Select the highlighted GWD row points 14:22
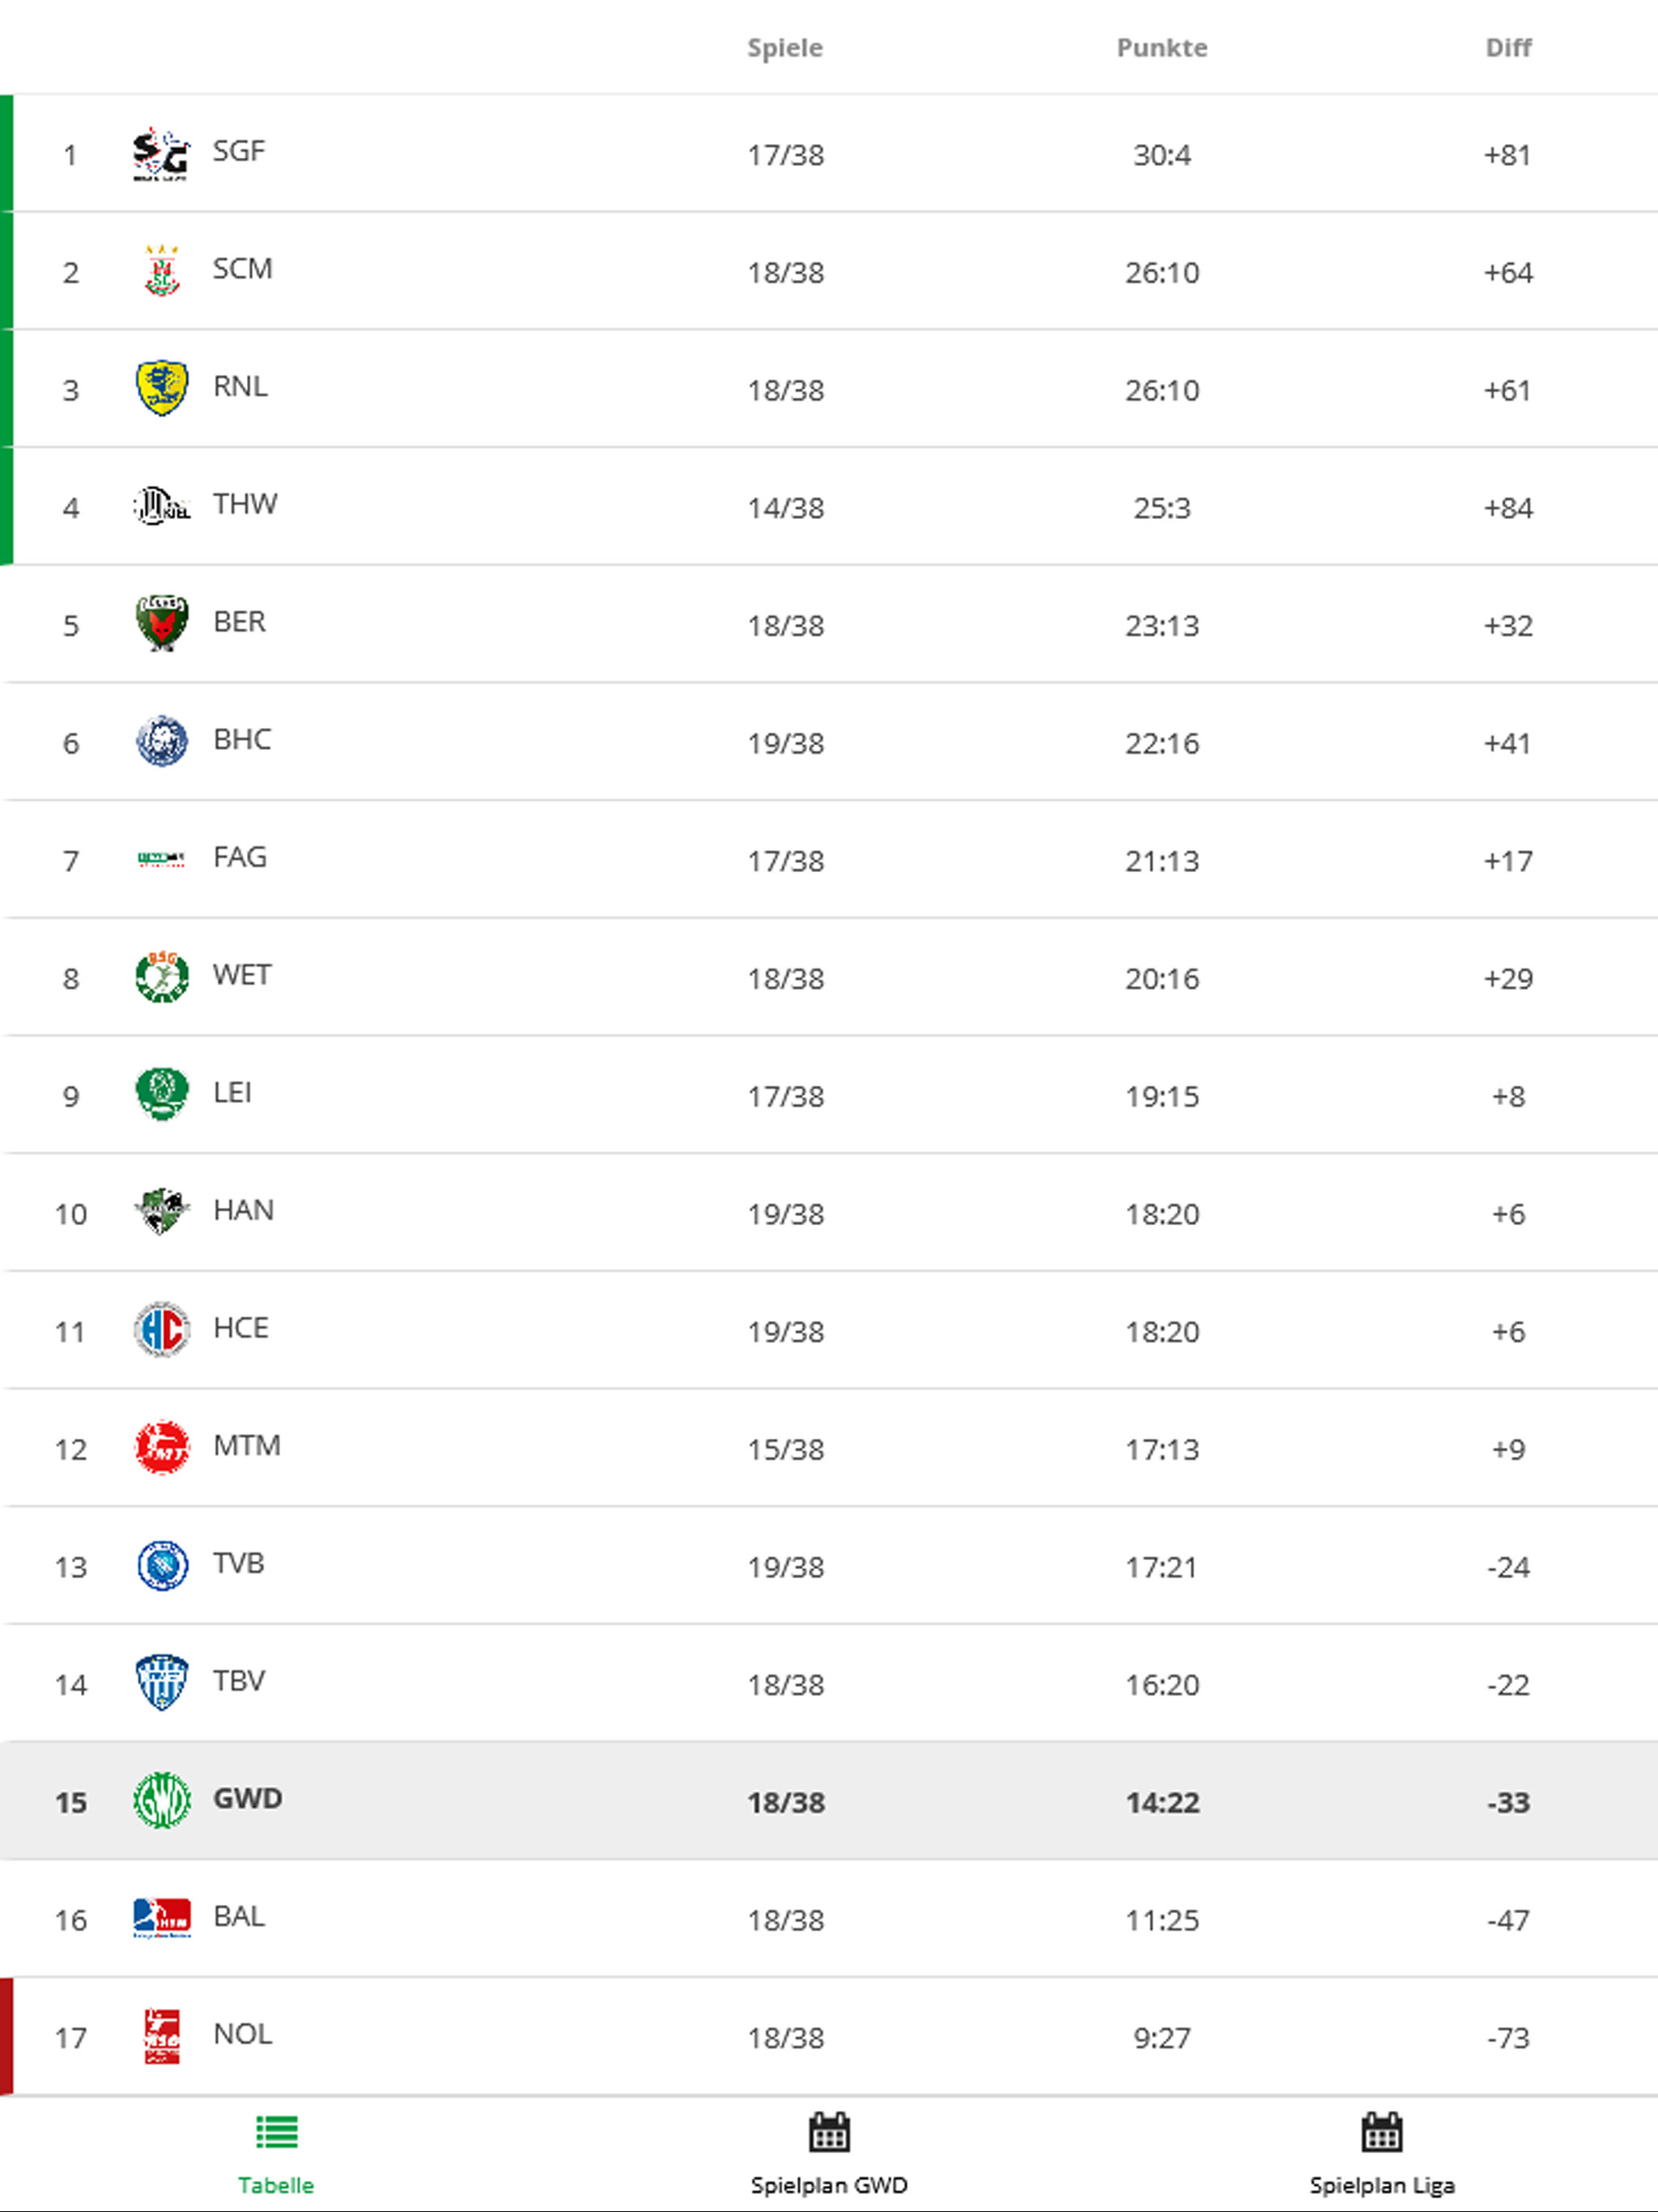This screenshot has width=1658, height=2212. pos(1162,1802)
